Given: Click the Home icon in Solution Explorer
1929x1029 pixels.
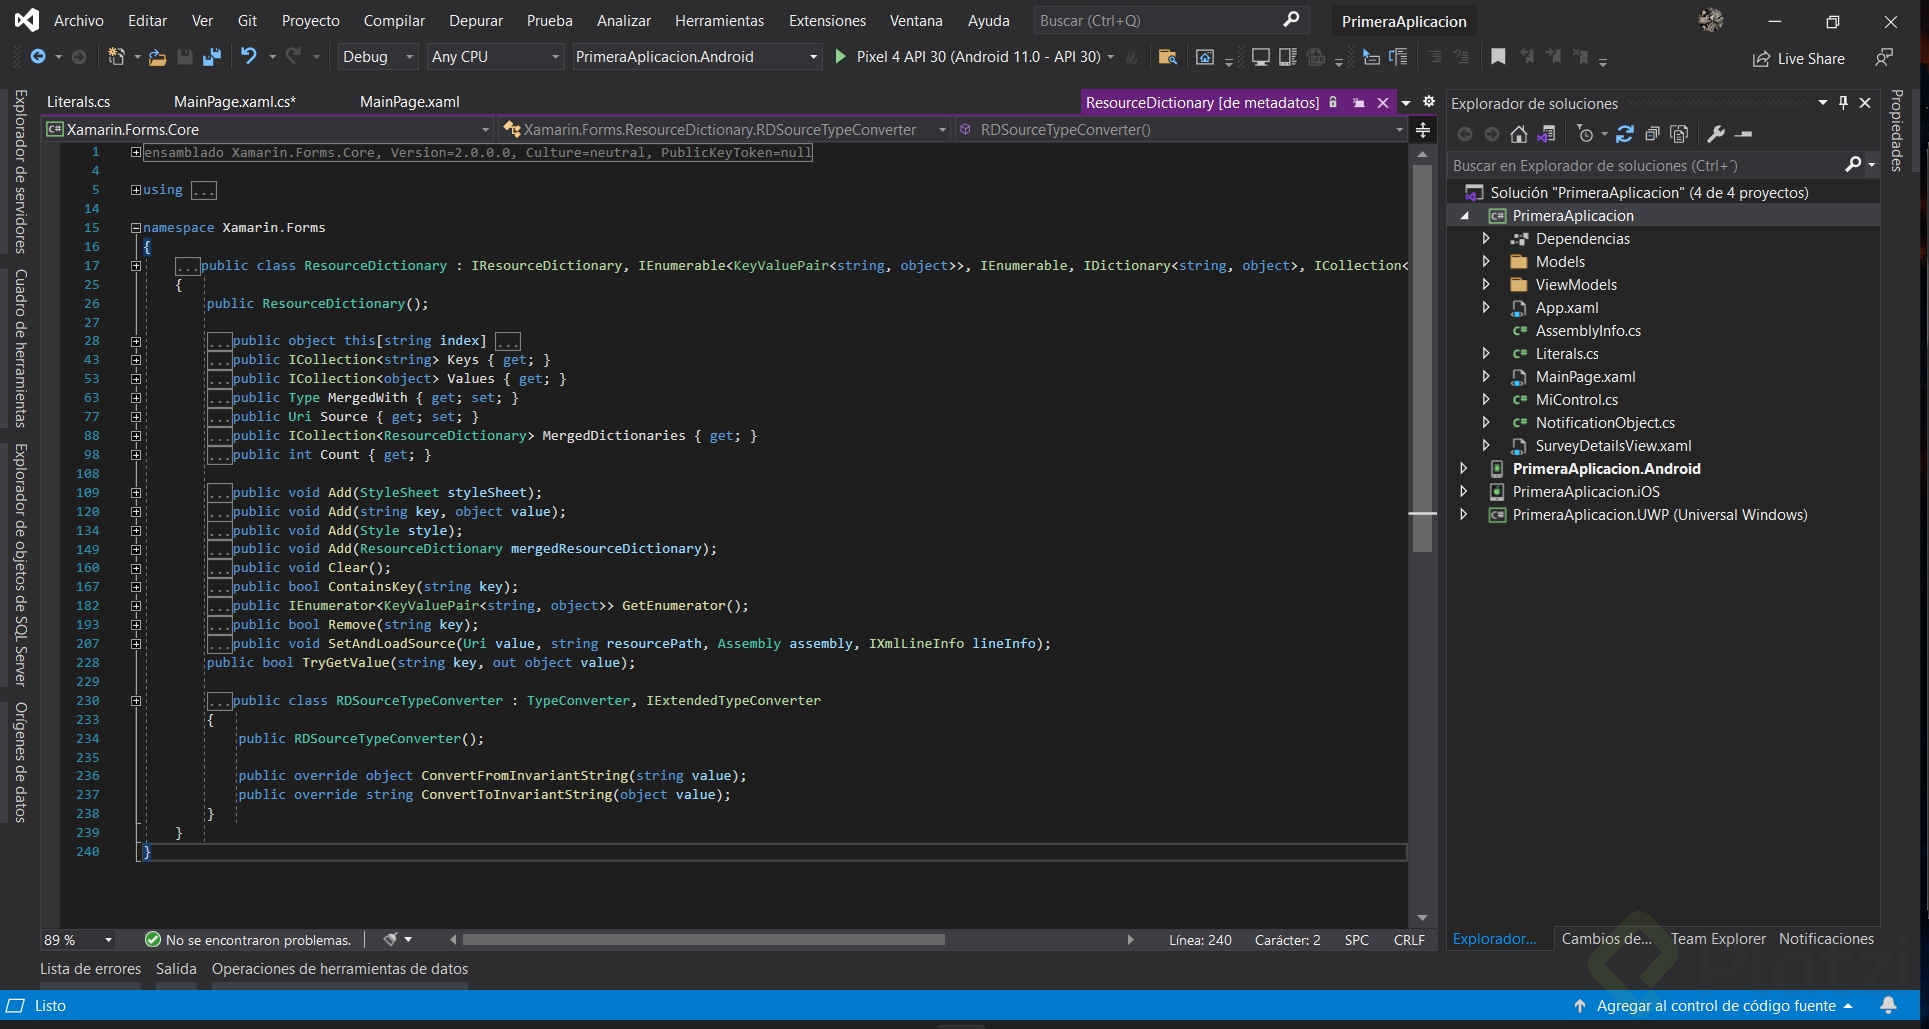Looking at the screenshot, I should coord(1518,134).
